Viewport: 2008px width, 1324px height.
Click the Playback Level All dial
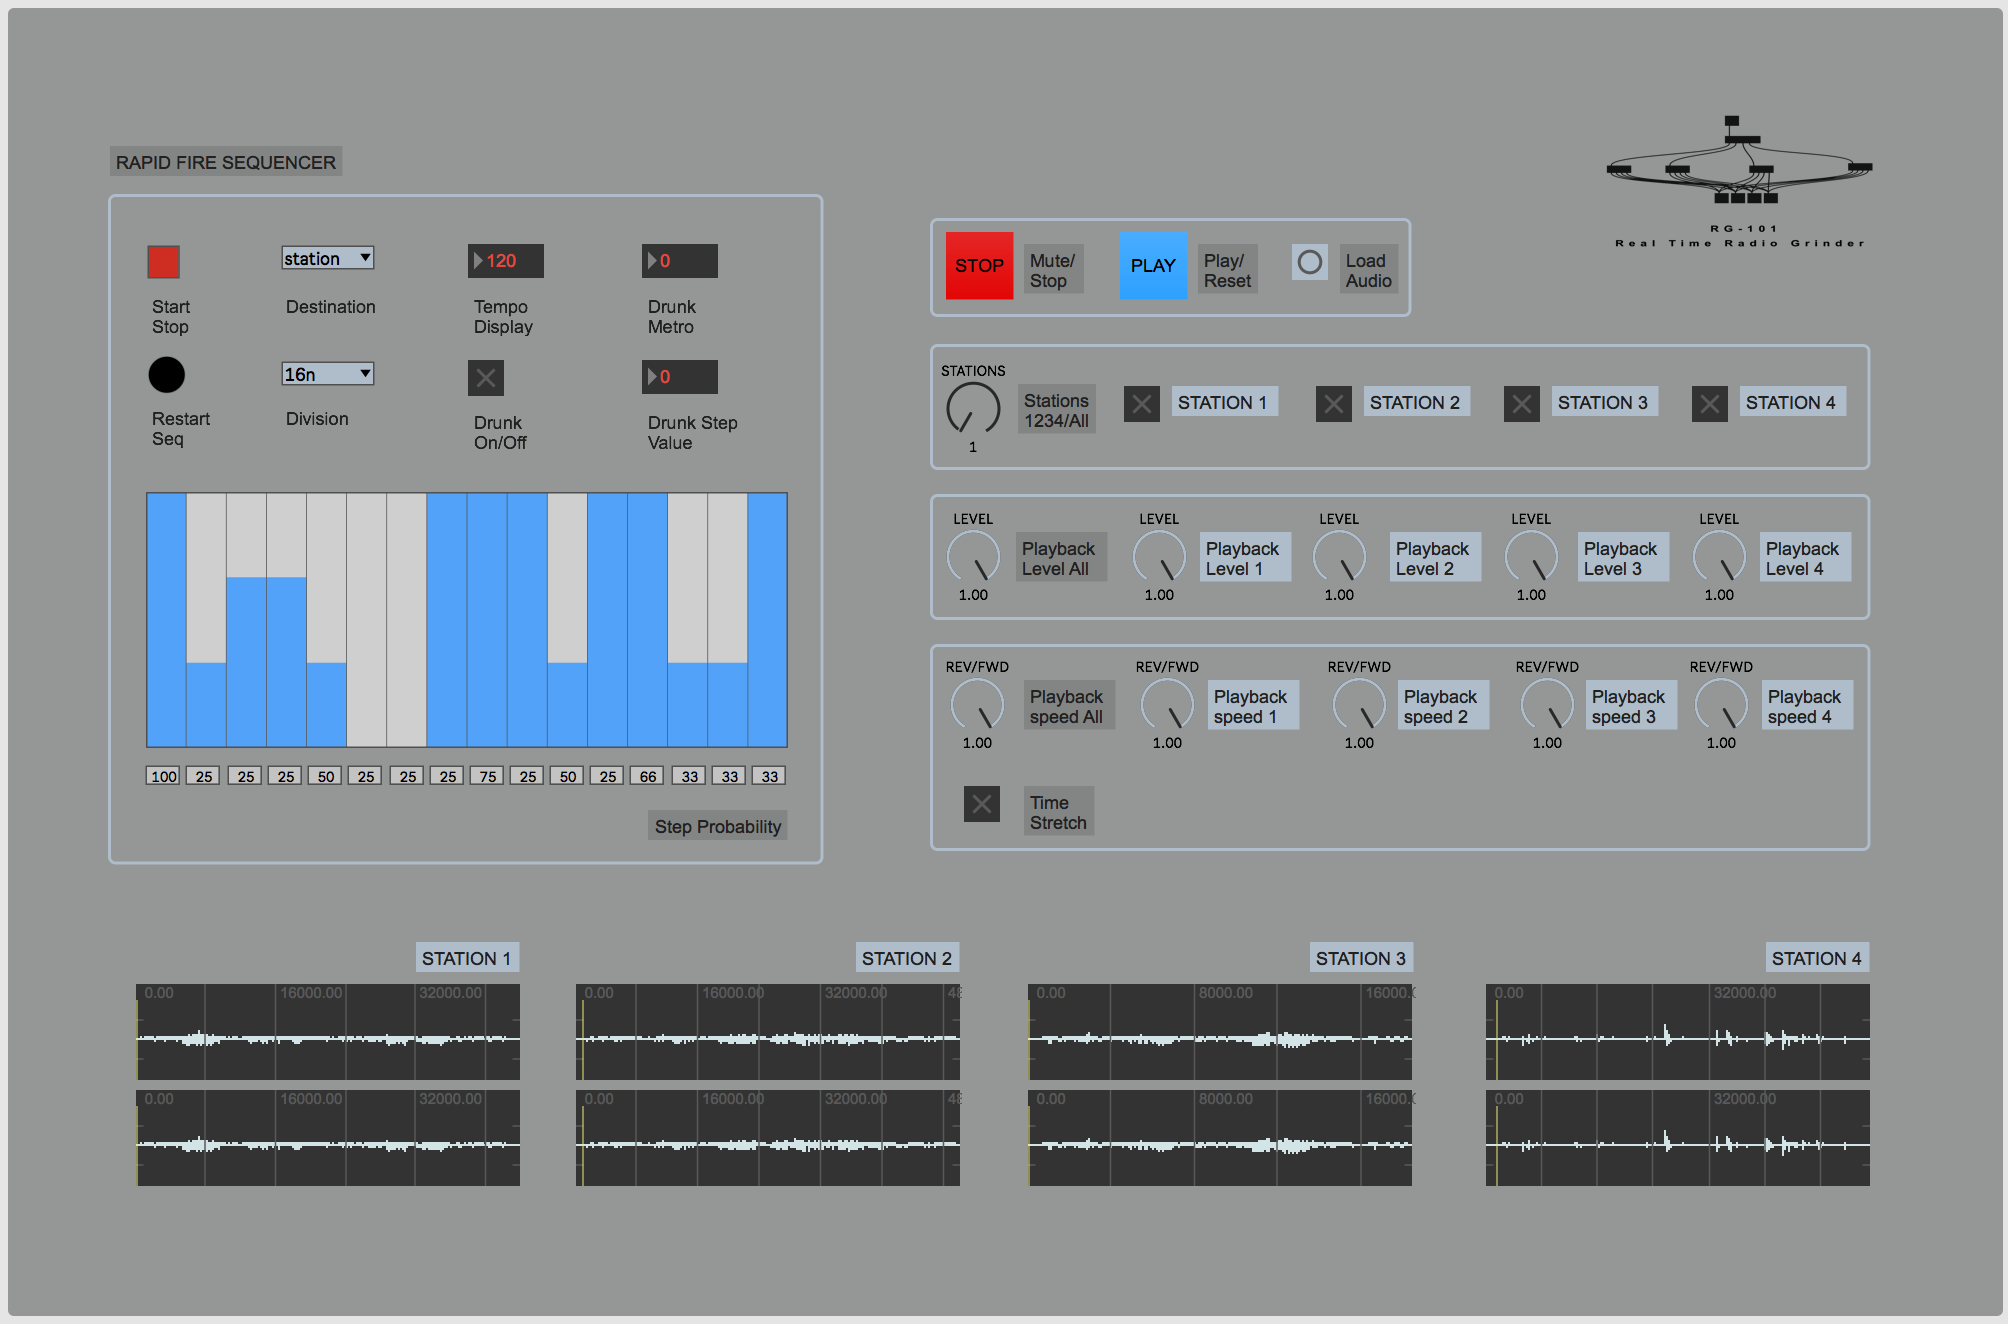(x=973, y=557)
